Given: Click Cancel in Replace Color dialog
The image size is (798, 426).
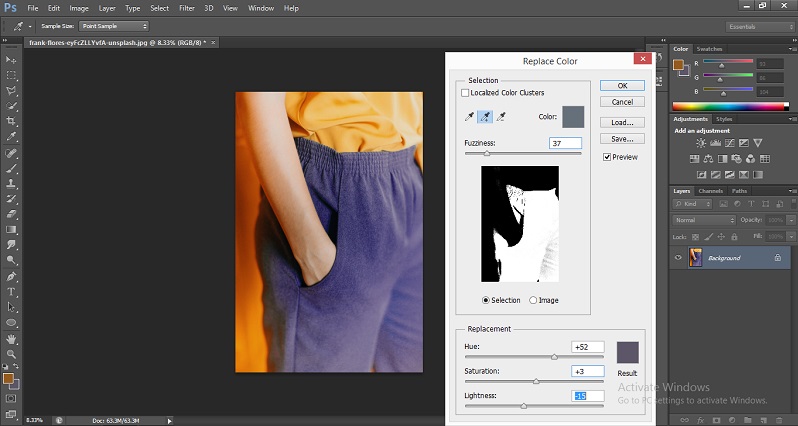Looking at the screenshot, I should point(622,102).
